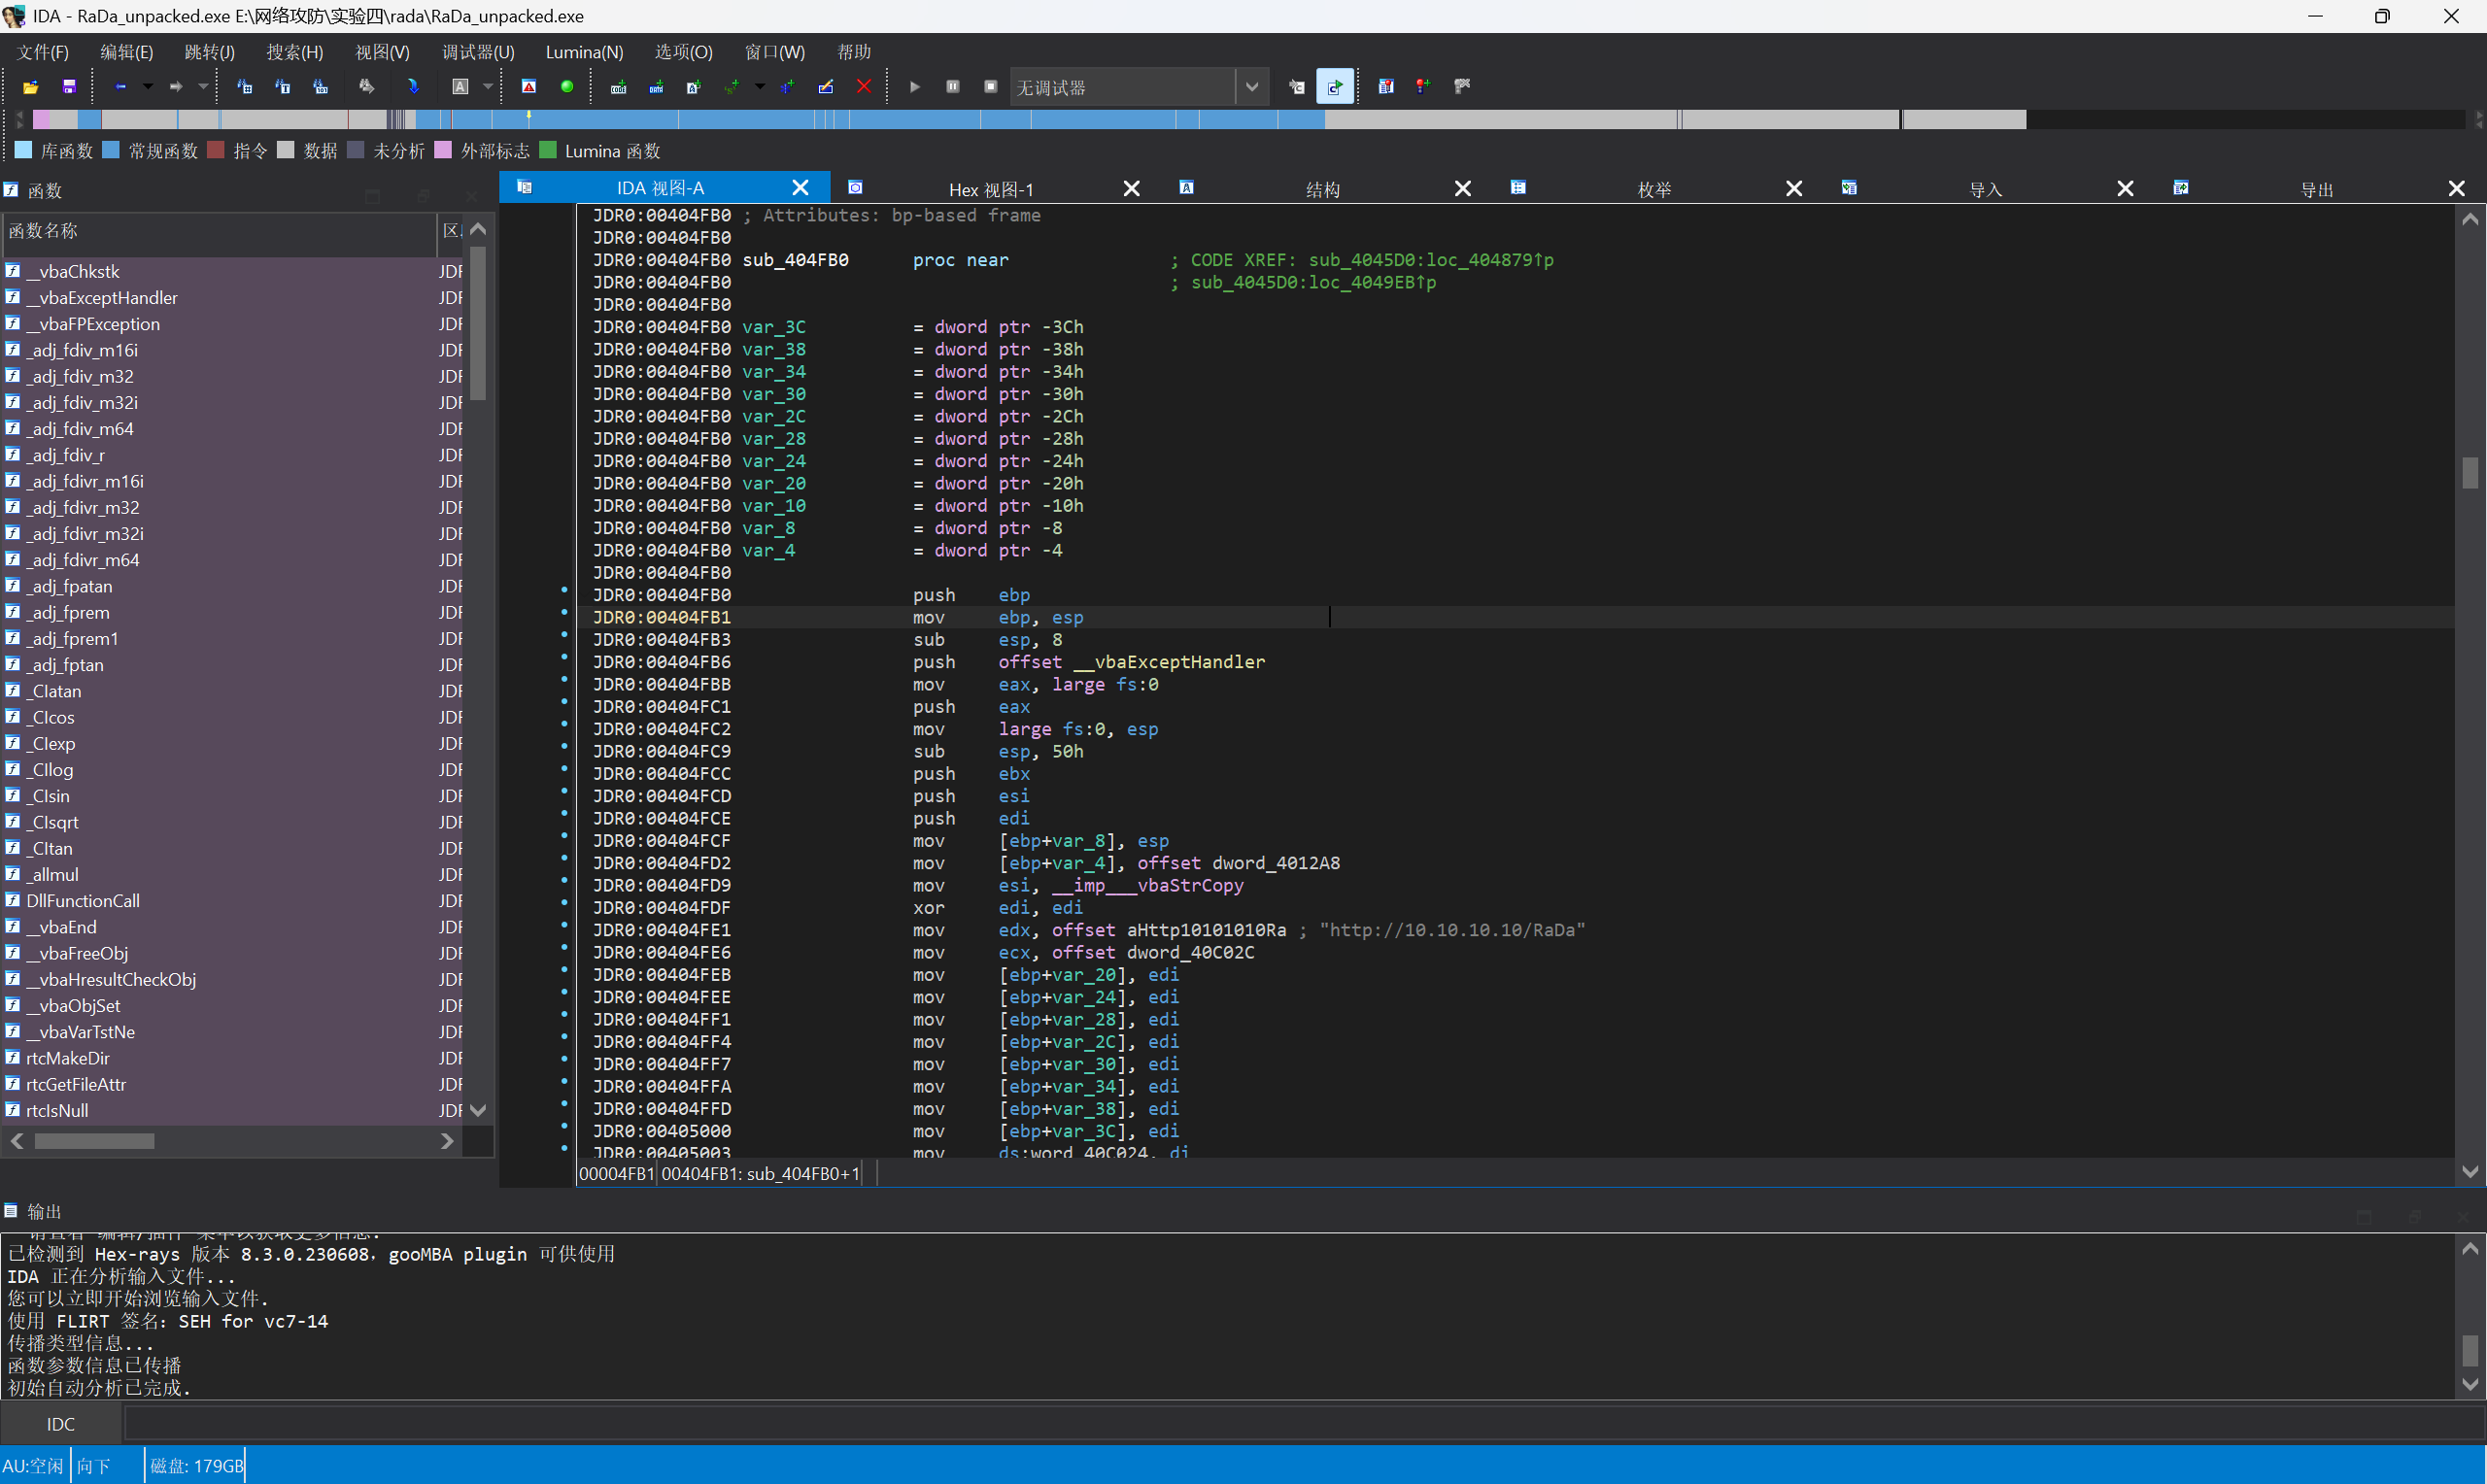Expand the jump back history arrow
The height and width of the screenshot is (1484, 2487).
[148, 87]
